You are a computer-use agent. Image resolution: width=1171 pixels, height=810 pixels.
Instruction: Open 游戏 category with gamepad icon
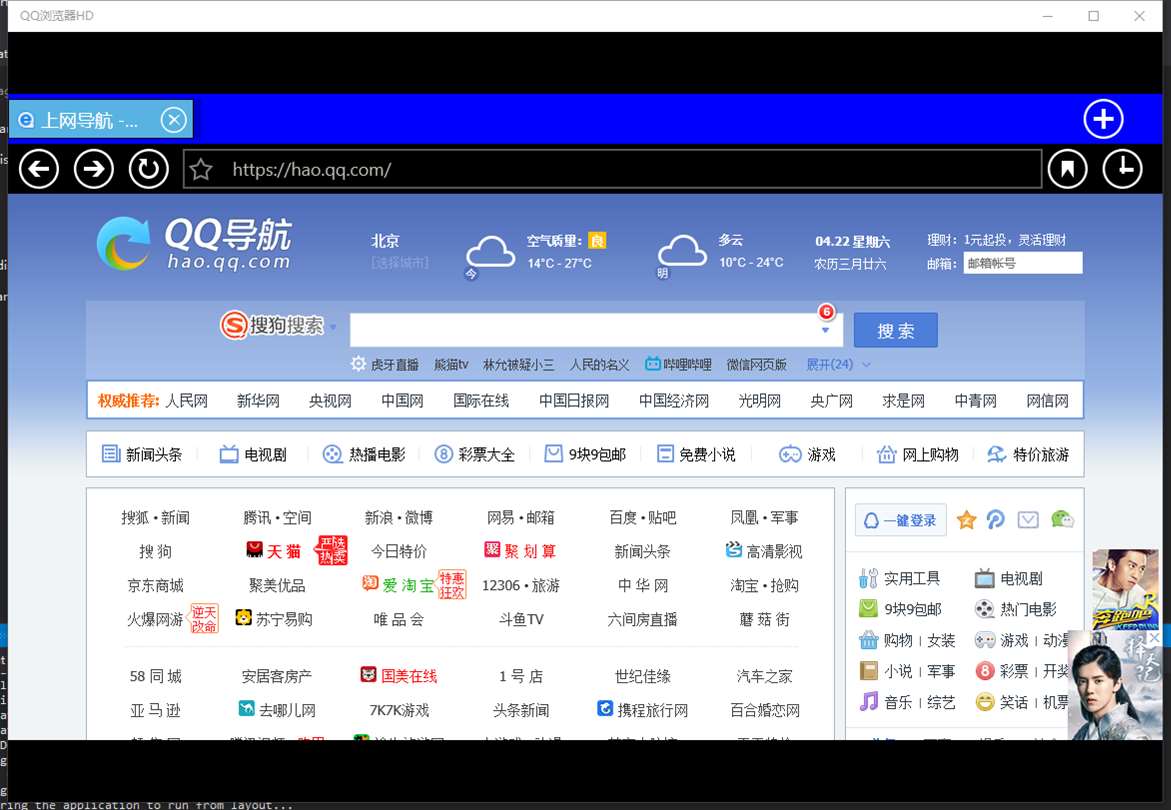click(x=807, y=454)
